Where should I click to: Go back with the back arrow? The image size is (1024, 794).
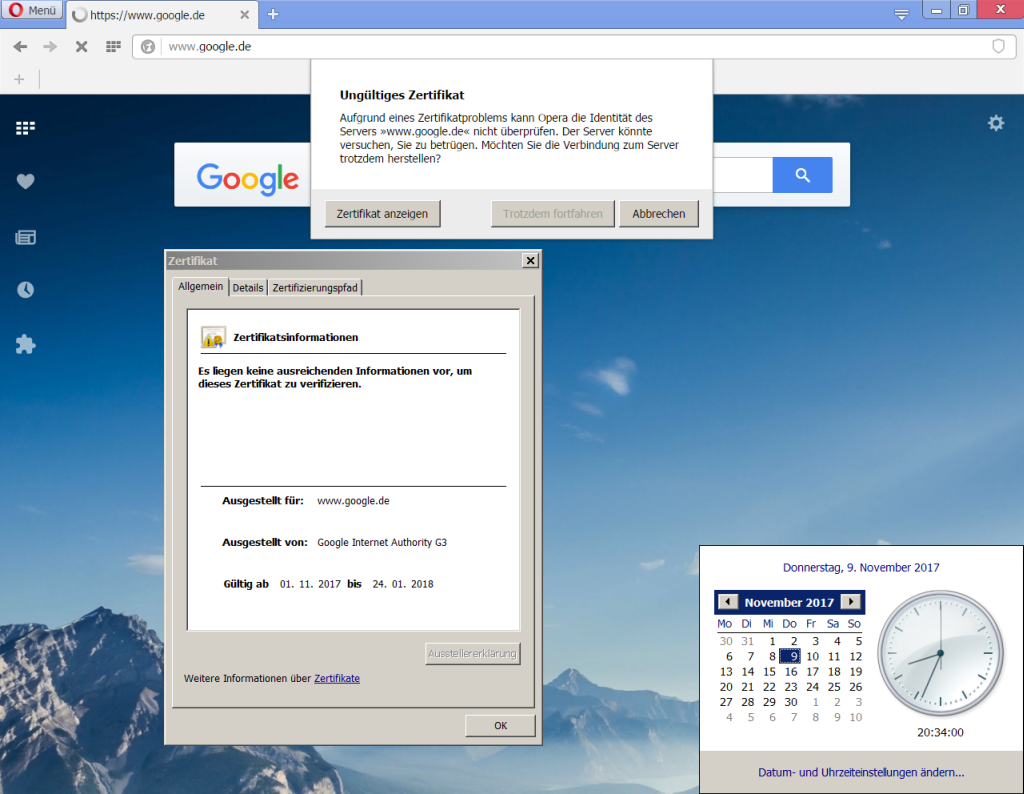tap(20, 46)
